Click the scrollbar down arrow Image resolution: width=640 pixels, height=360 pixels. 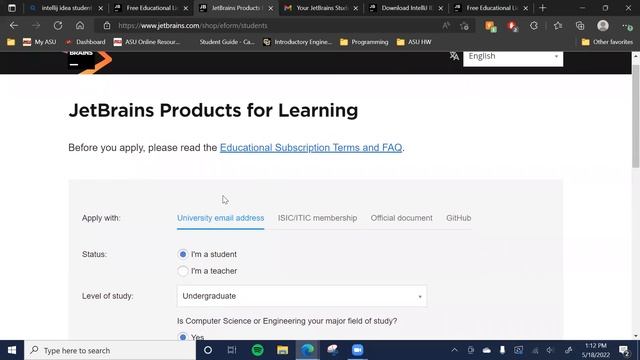636,336
